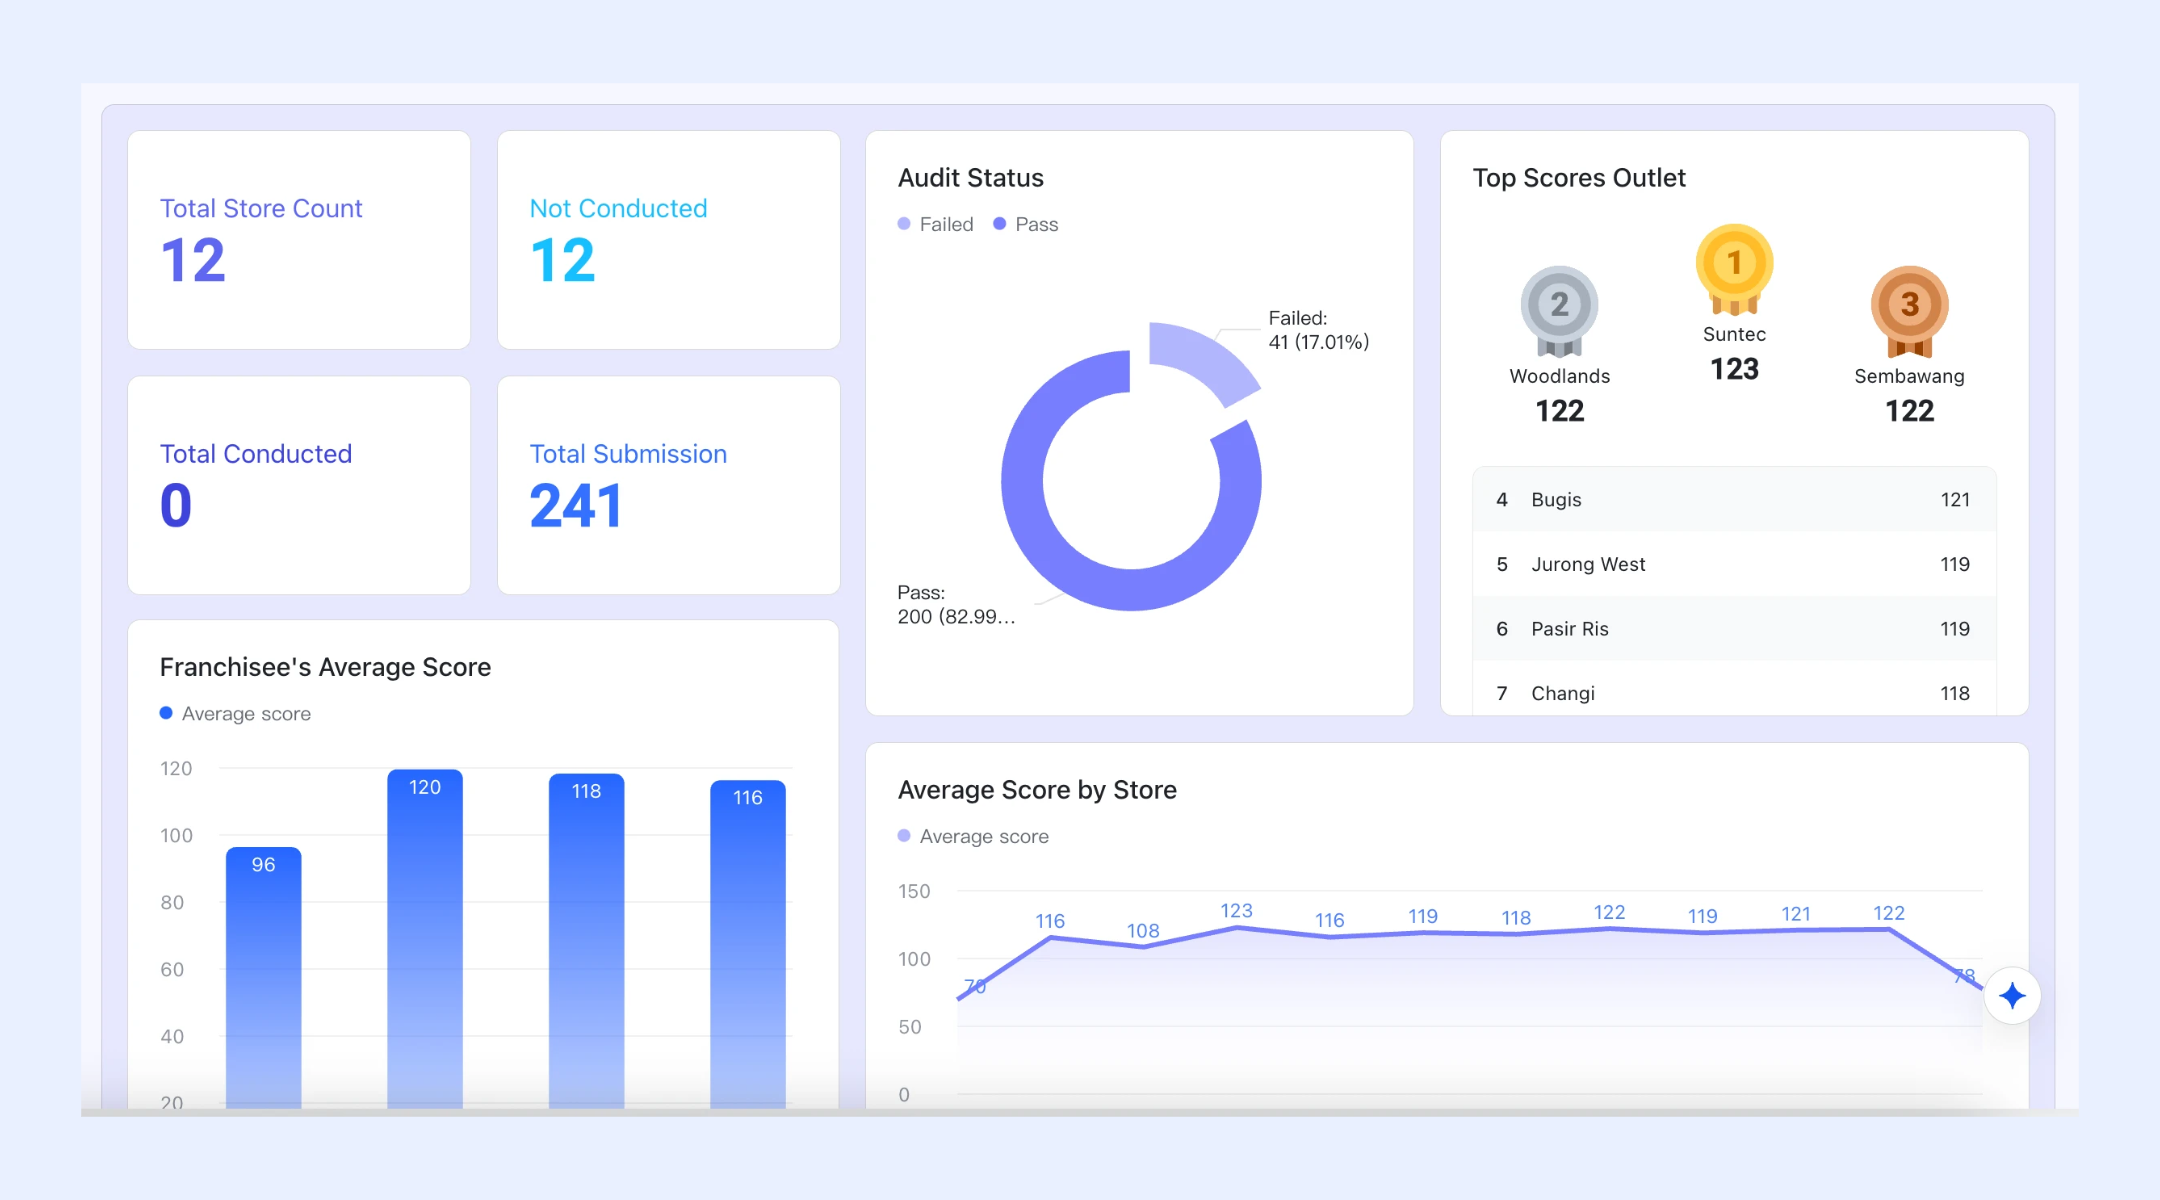Open the Total Store Count card
2160x1200 pixels.
point(299,240)
